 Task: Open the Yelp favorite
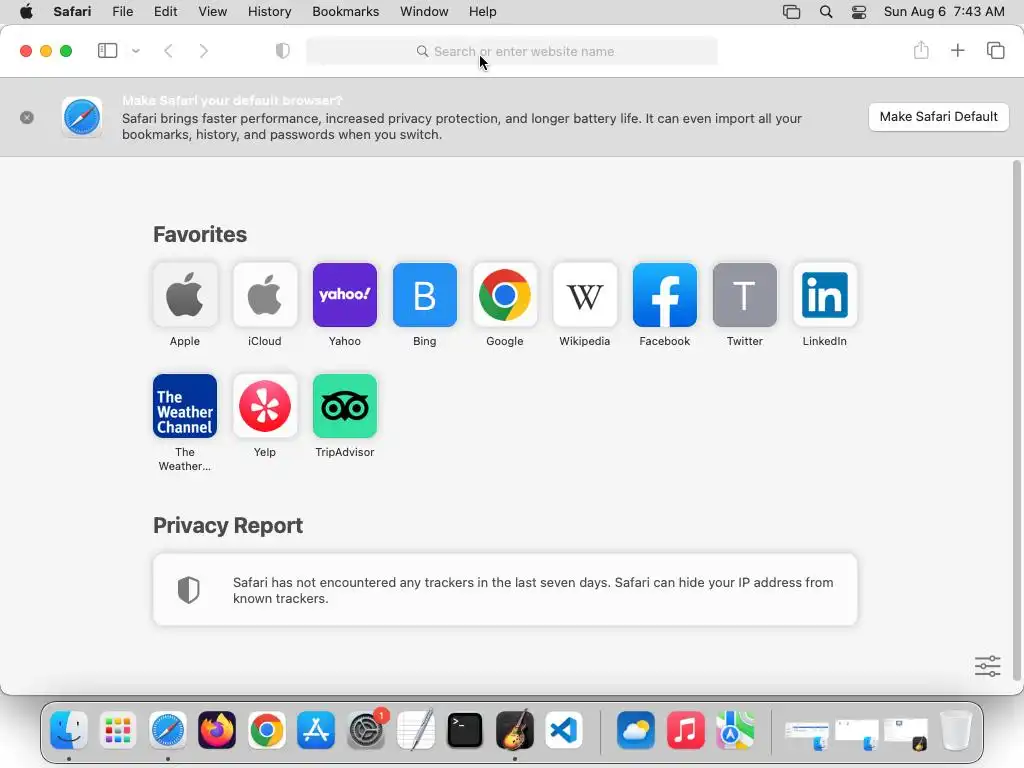click(x=264, y=406)
